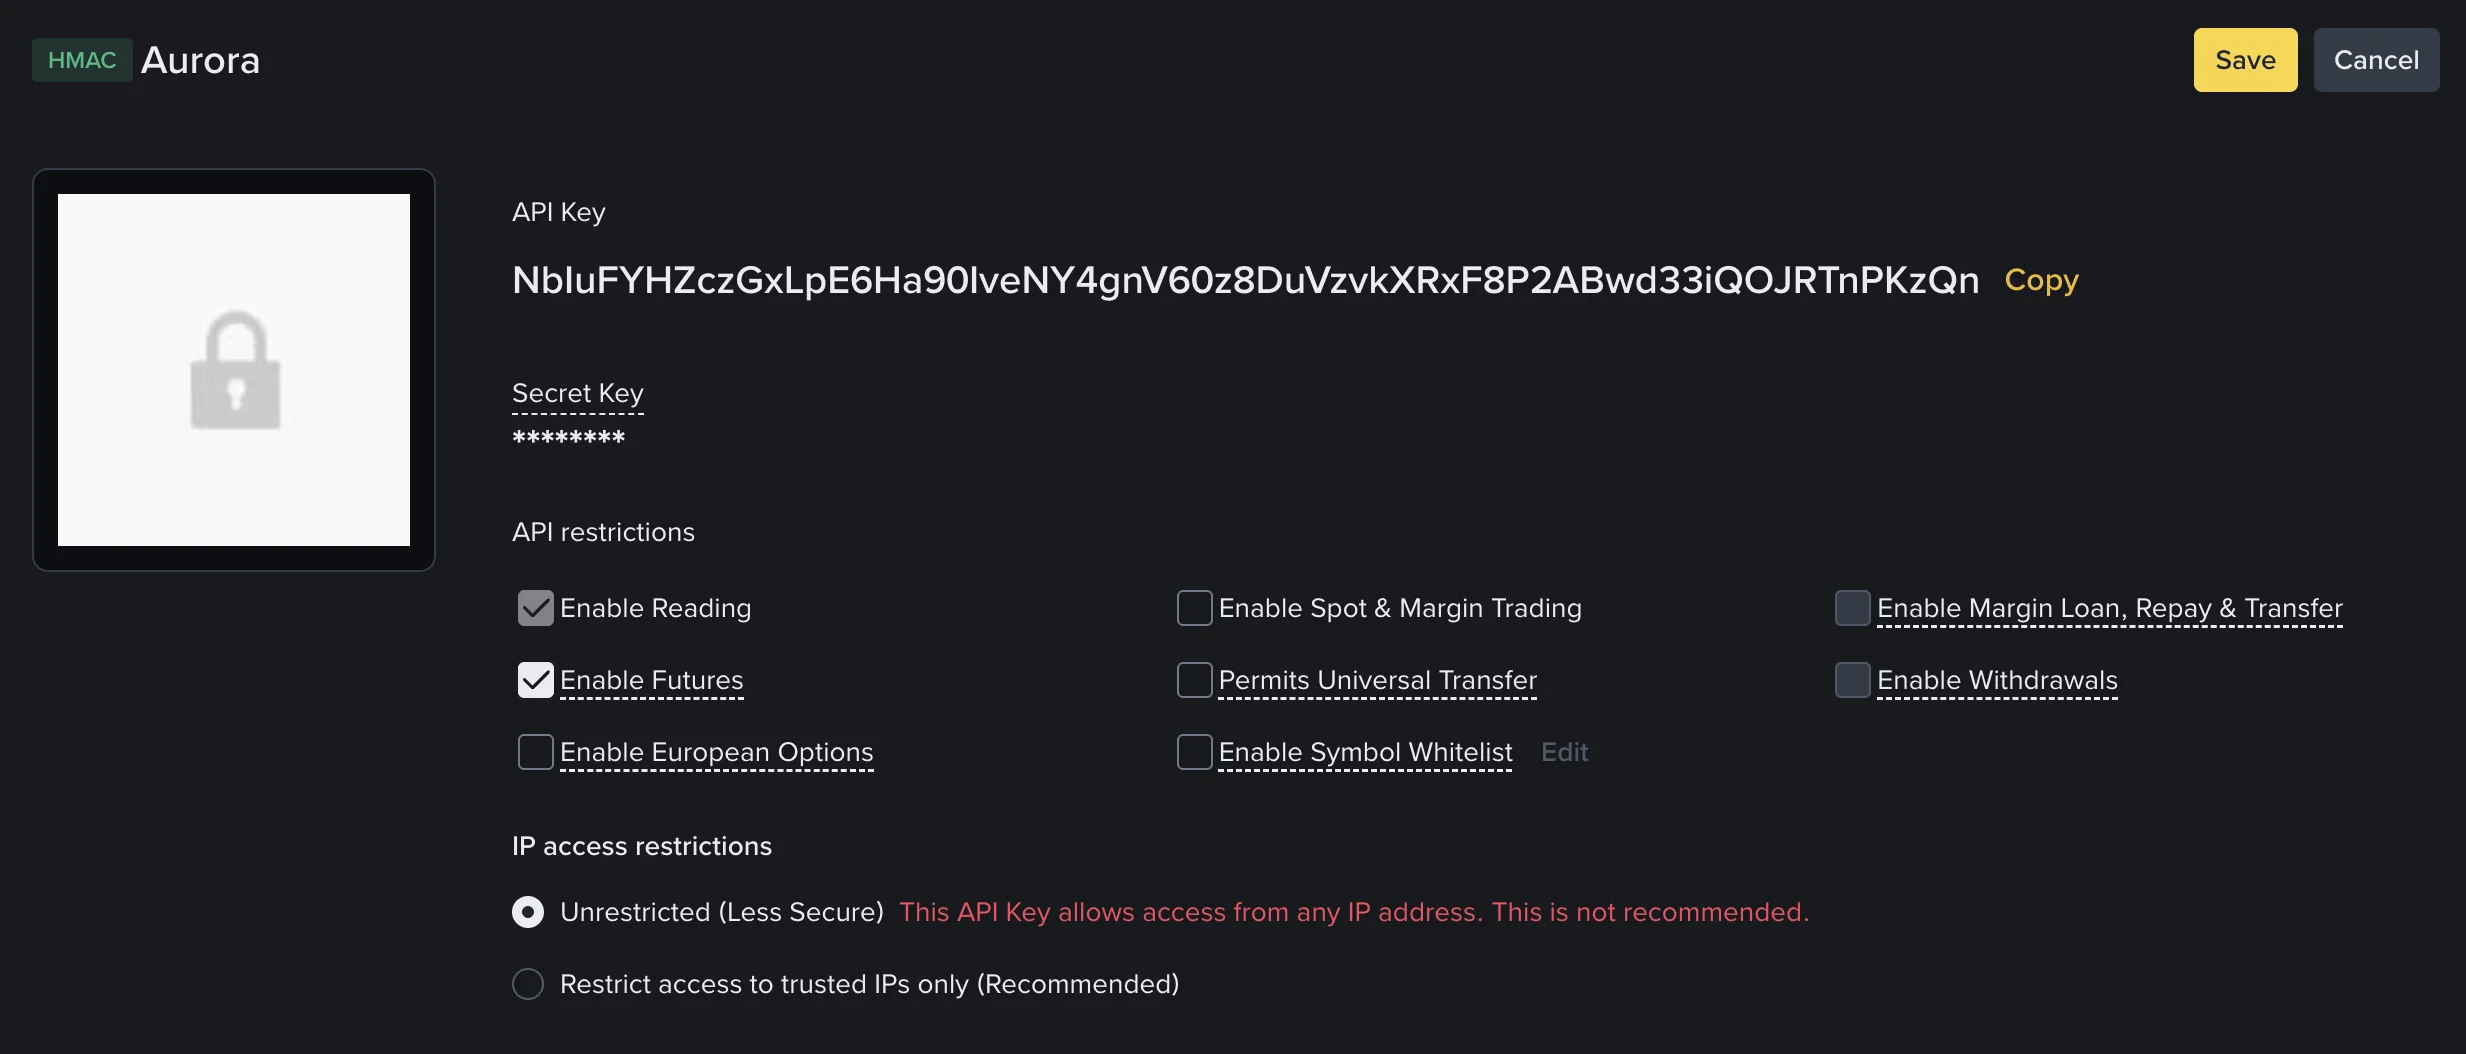Click the Aurora title text
The width and height of the screenshot is (2466, 1054).
coord(200,60)
